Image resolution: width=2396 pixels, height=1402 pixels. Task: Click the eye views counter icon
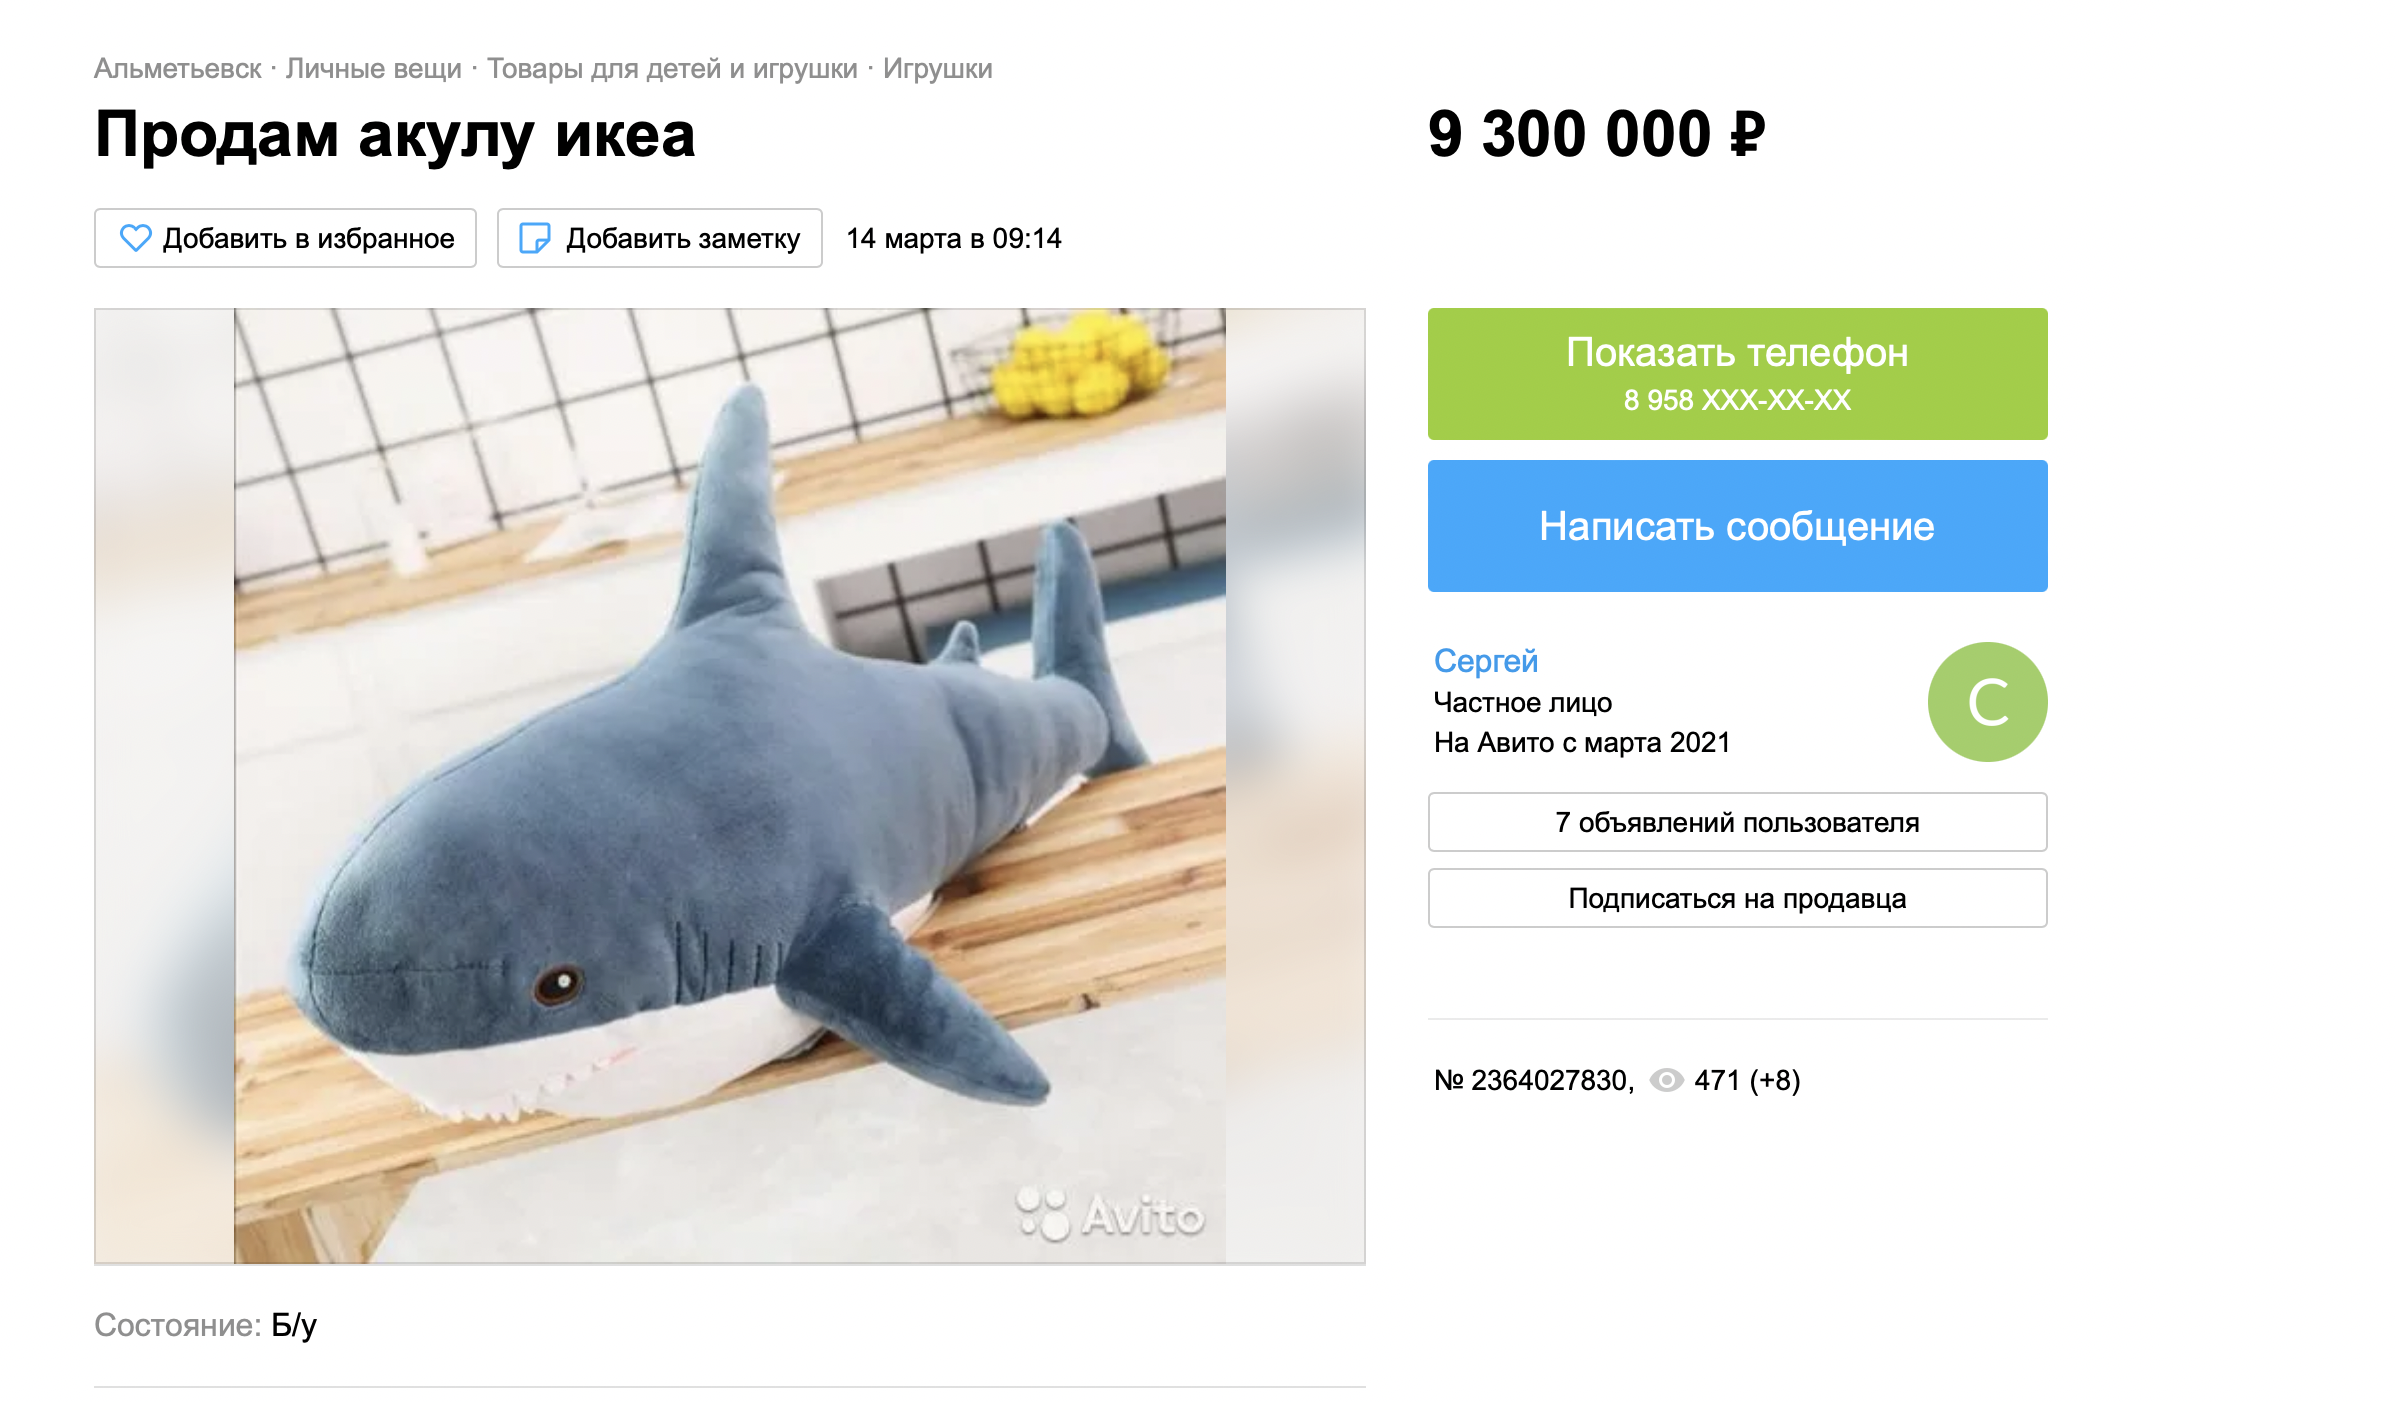coord(1666,1080)
